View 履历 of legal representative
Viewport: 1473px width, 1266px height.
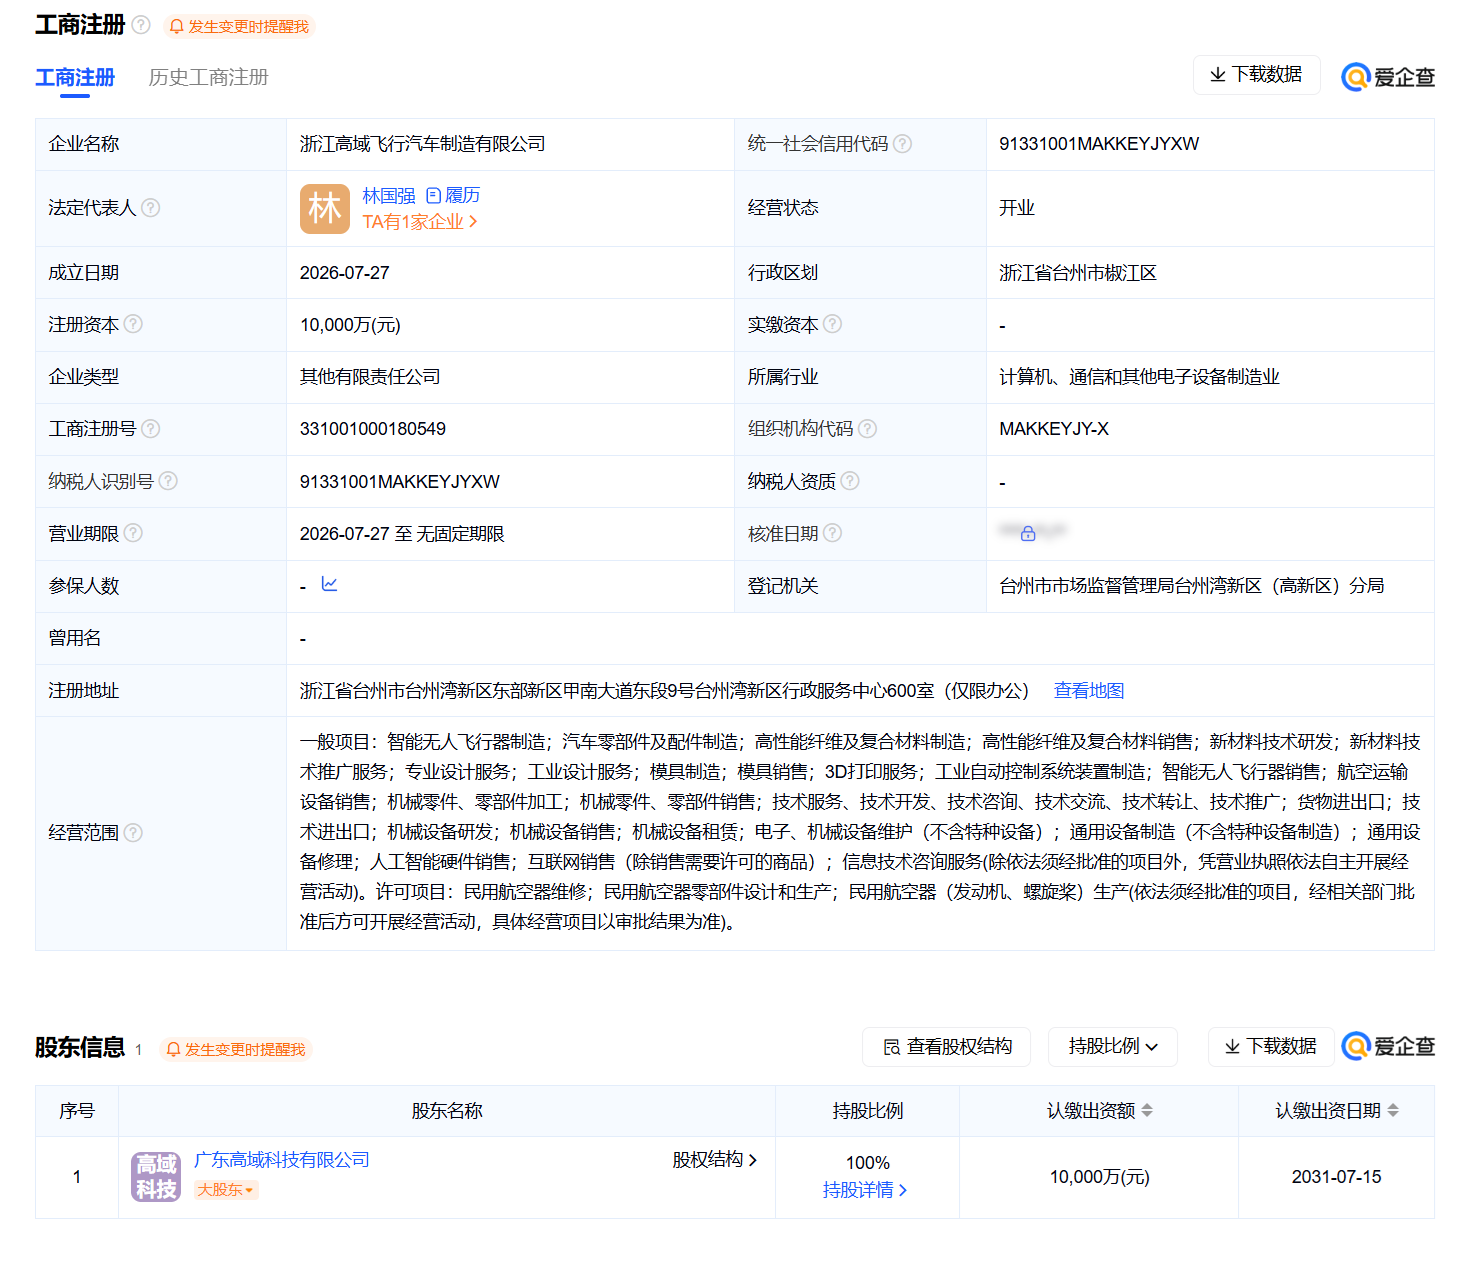(x=453, y=196)
